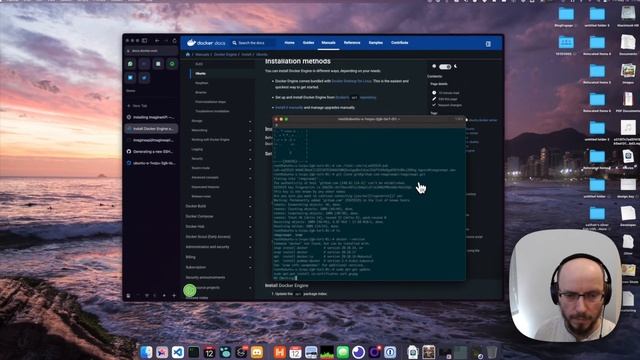Open Discord from the Dock
Viewport: 640px width, 360px height.
coord(257,352)
